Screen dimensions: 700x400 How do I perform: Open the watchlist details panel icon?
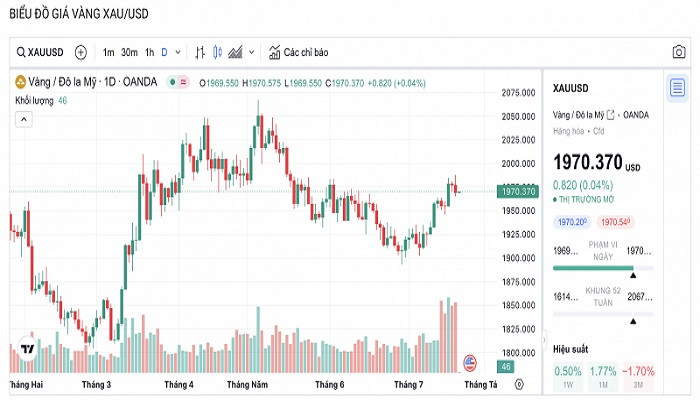point(678,86)
